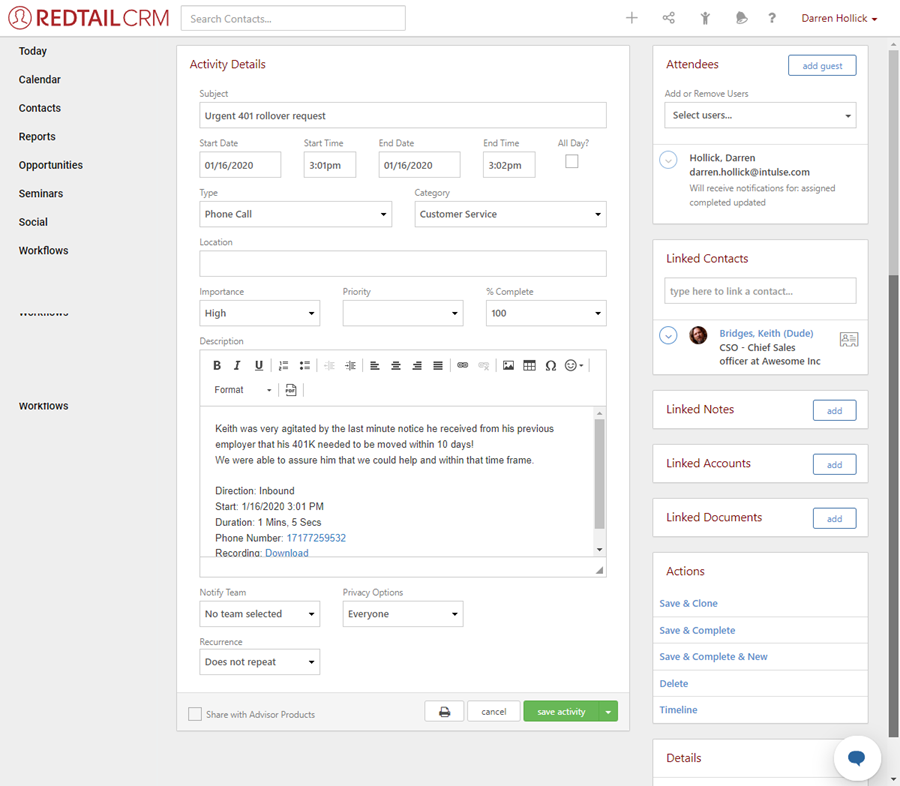
Task: Toggle bold formatting in description editor
Action: click(217, 366)
